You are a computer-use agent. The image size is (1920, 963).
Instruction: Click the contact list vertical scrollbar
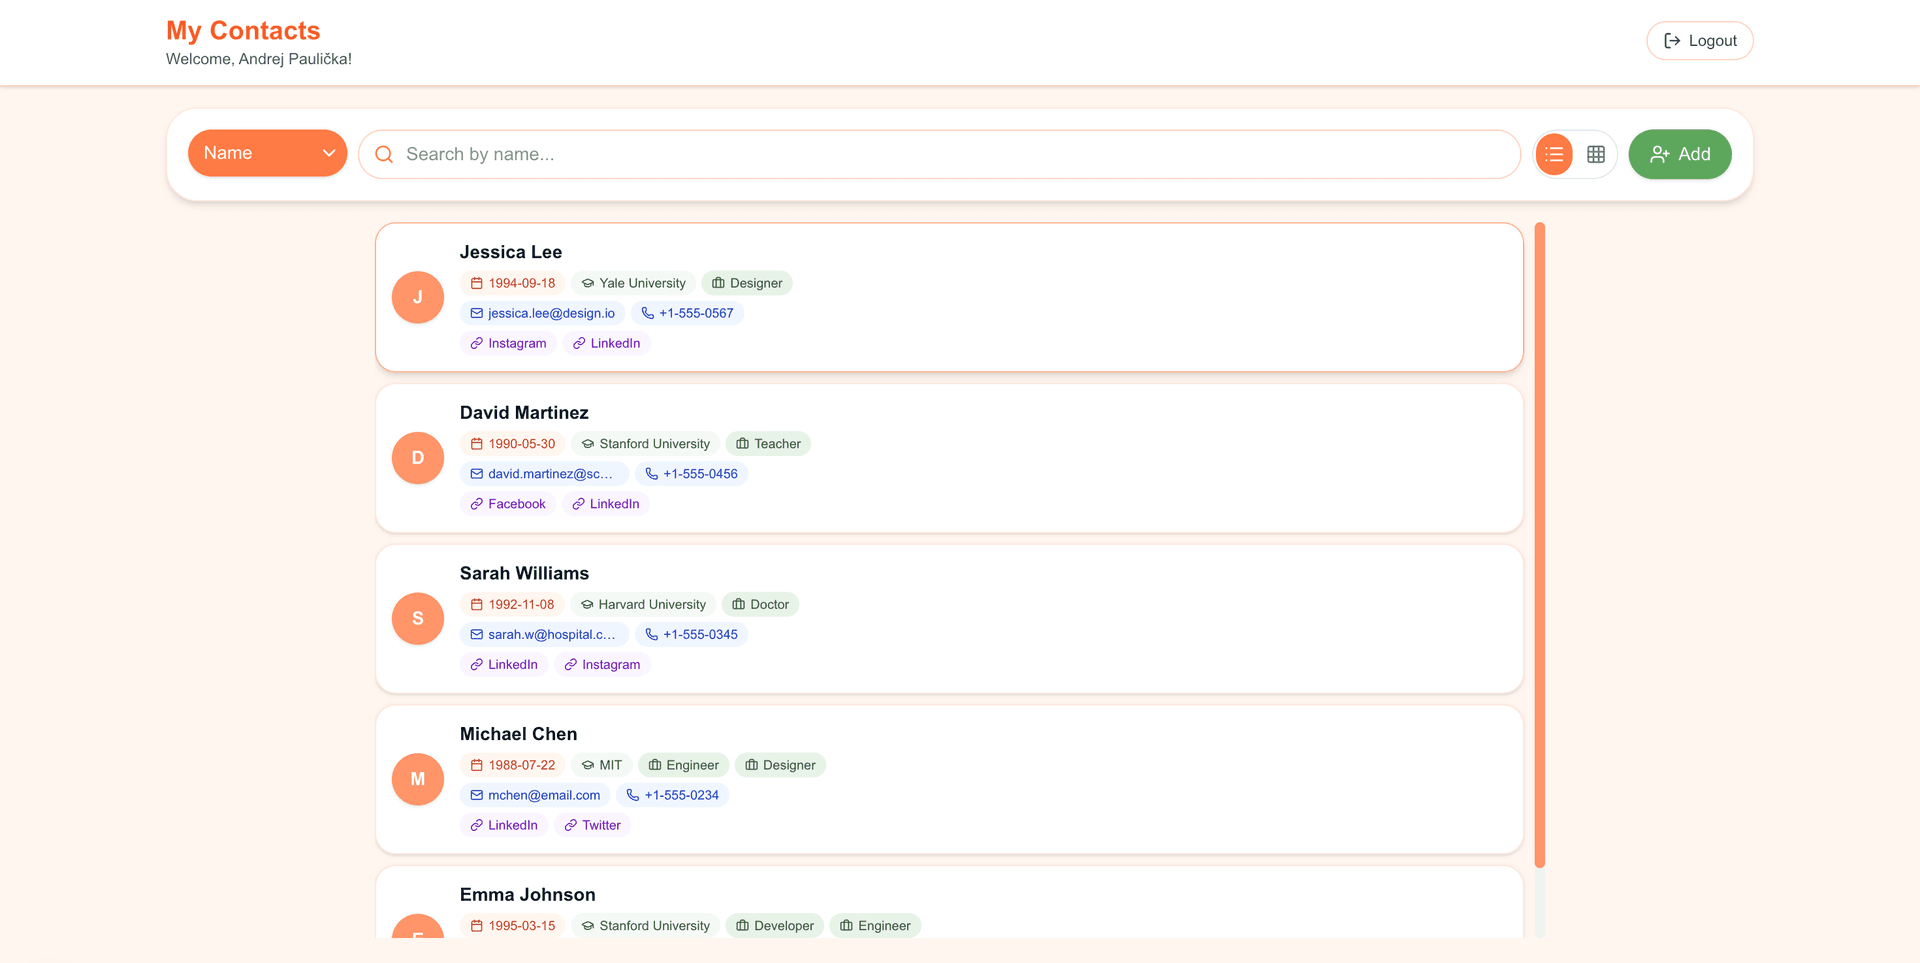(x=1540, y=545)
